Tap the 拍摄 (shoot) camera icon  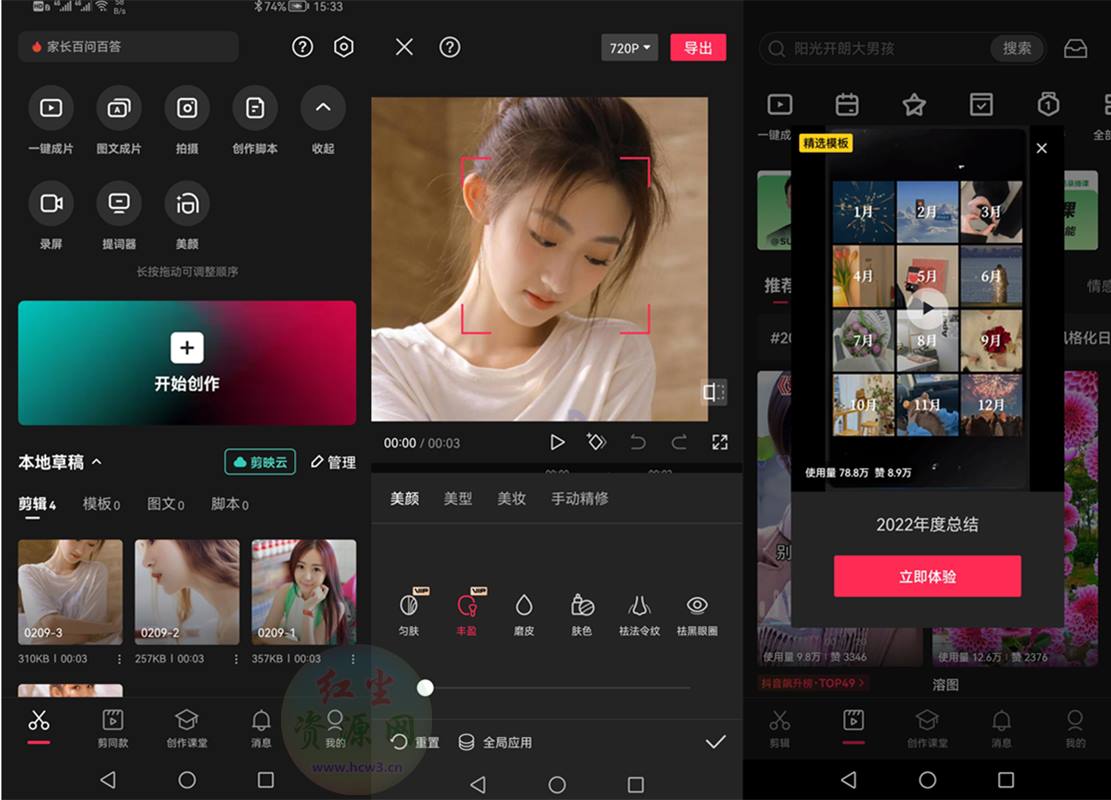187,110
